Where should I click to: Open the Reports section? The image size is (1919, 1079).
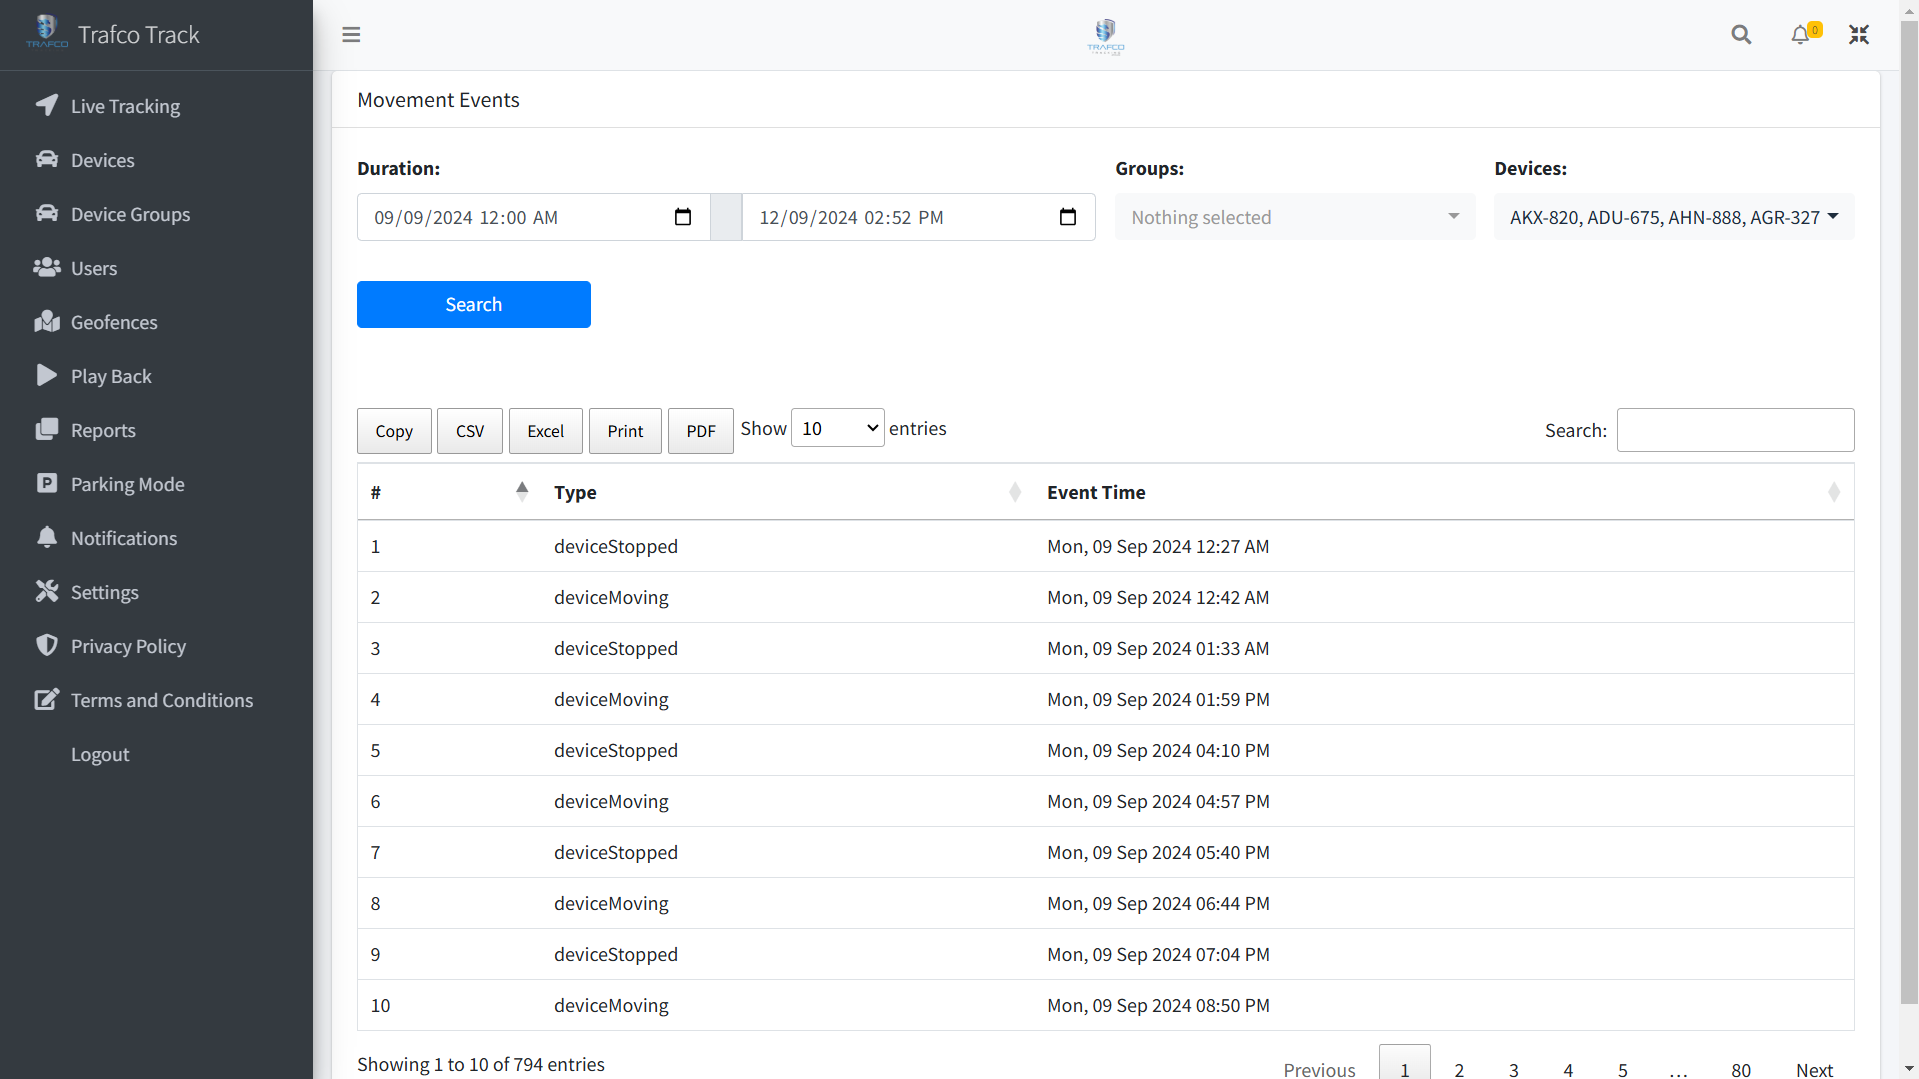(x=103, y=430)
